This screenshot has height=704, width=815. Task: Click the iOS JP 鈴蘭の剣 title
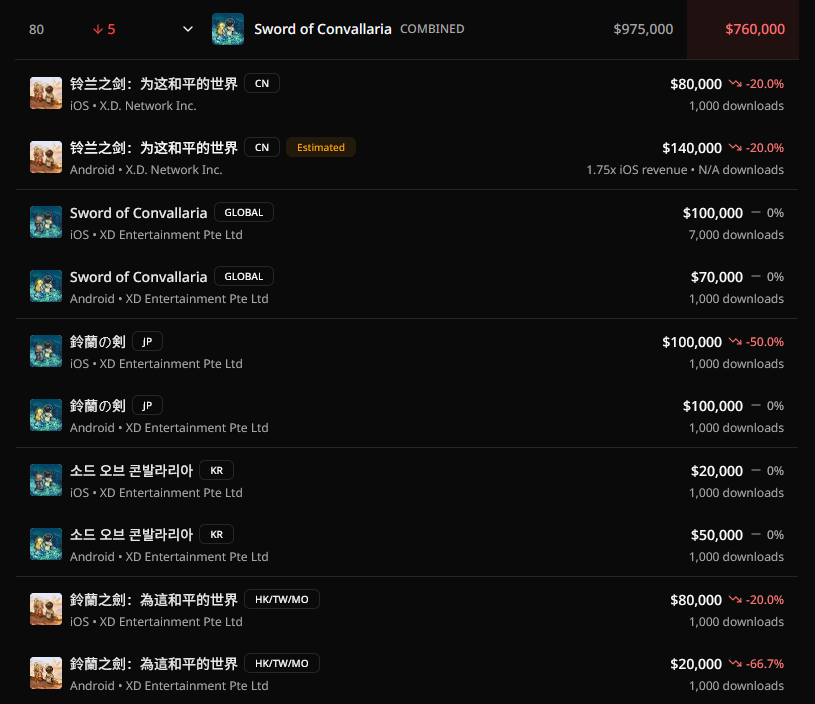(x=98, y=342)
